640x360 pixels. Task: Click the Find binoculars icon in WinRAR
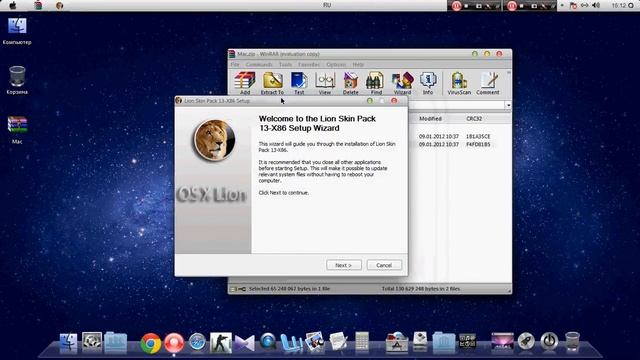tap(376, 83)
